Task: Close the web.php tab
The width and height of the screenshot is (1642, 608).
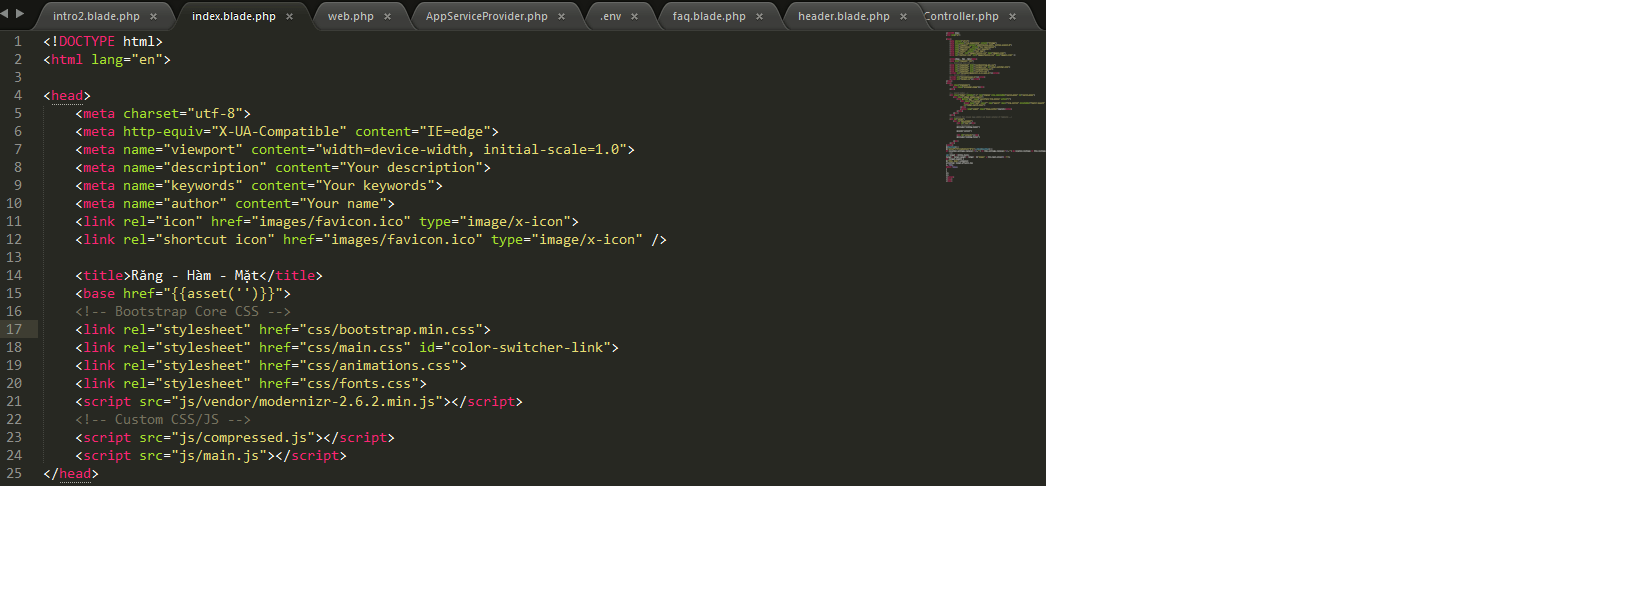Action: pyautogui.click(x=387, y=16)
